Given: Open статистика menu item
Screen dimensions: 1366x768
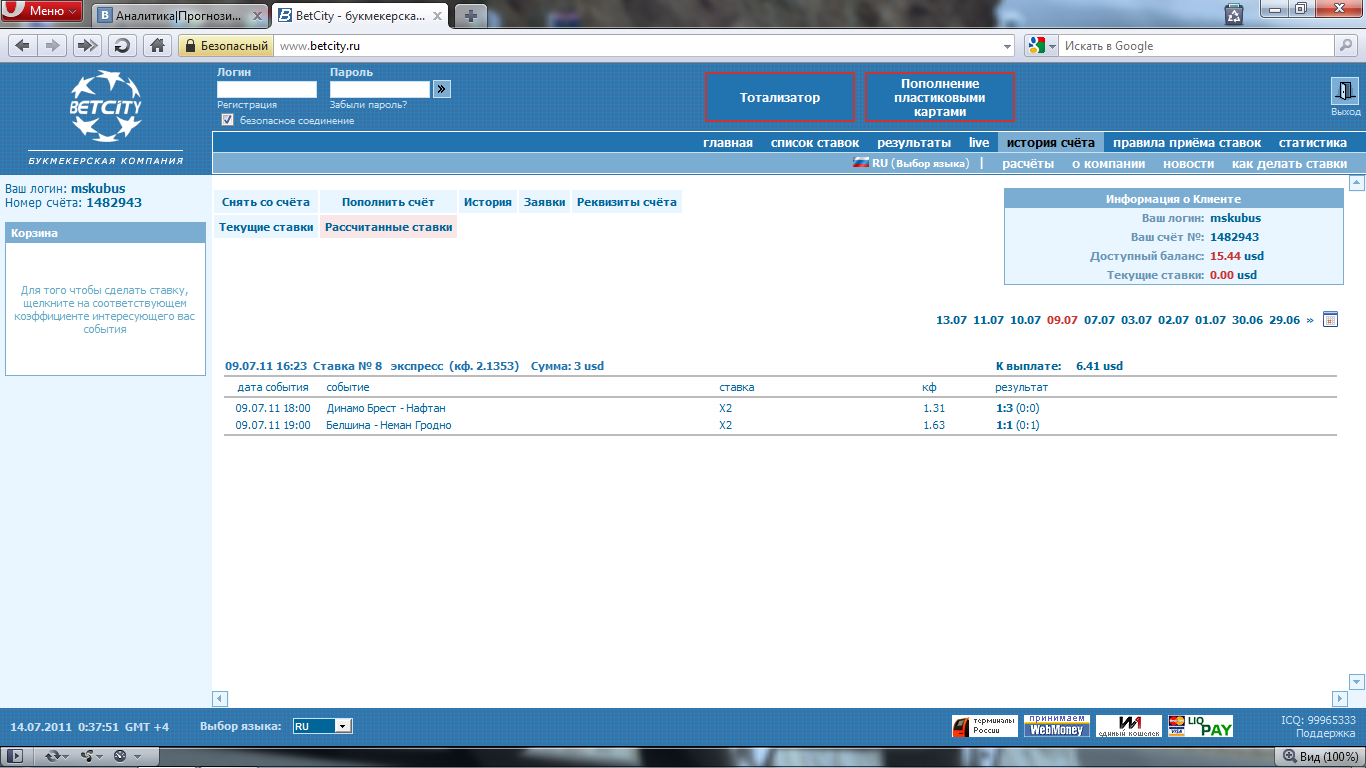Looking at the screenshot, I should pos(1313,142).
